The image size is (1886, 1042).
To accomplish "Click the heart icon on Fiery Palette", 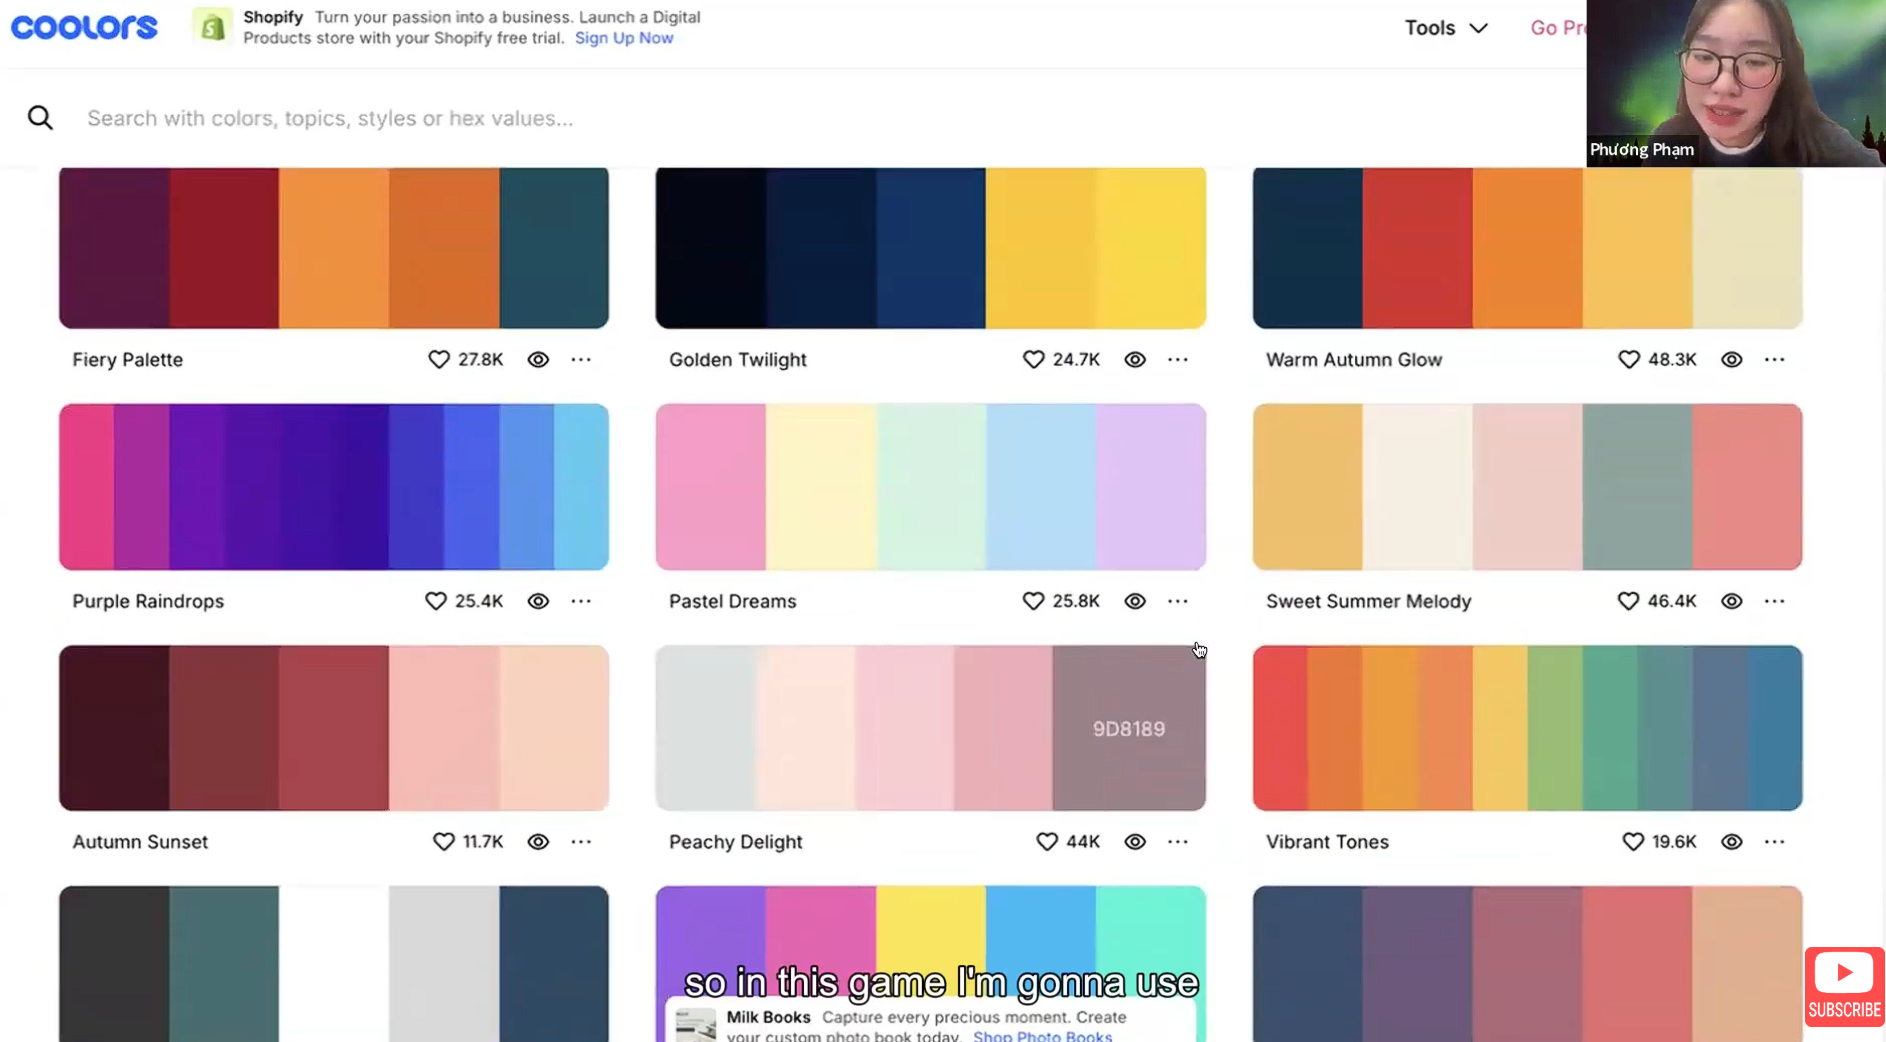I will click(x=438, y=359).
